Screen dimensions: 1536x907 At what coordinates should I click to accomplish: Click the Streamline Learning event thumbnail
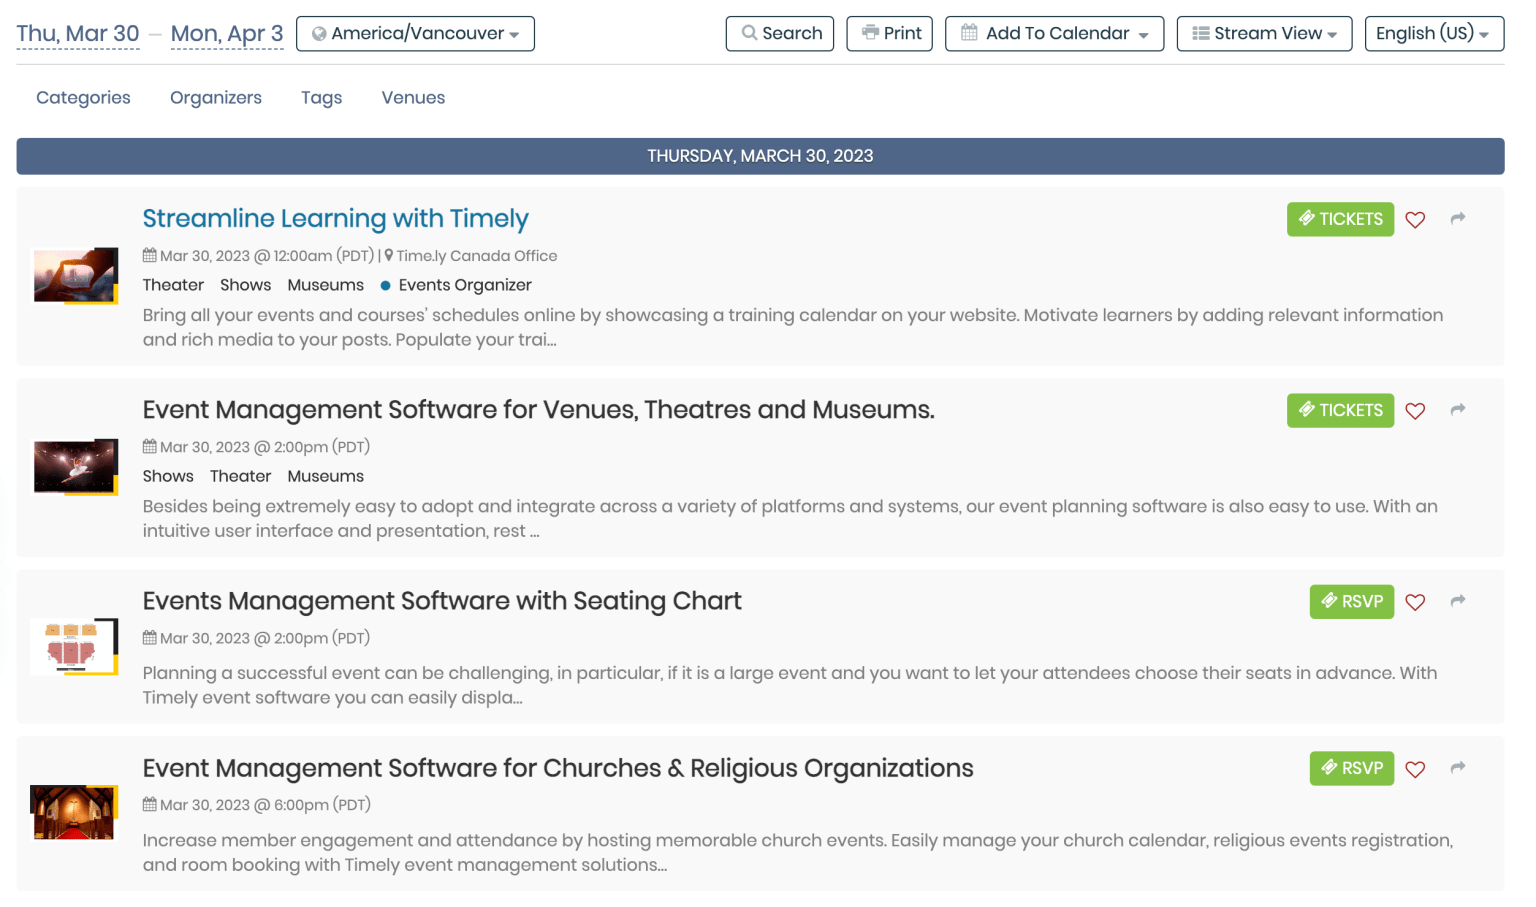tap(75, 275)
